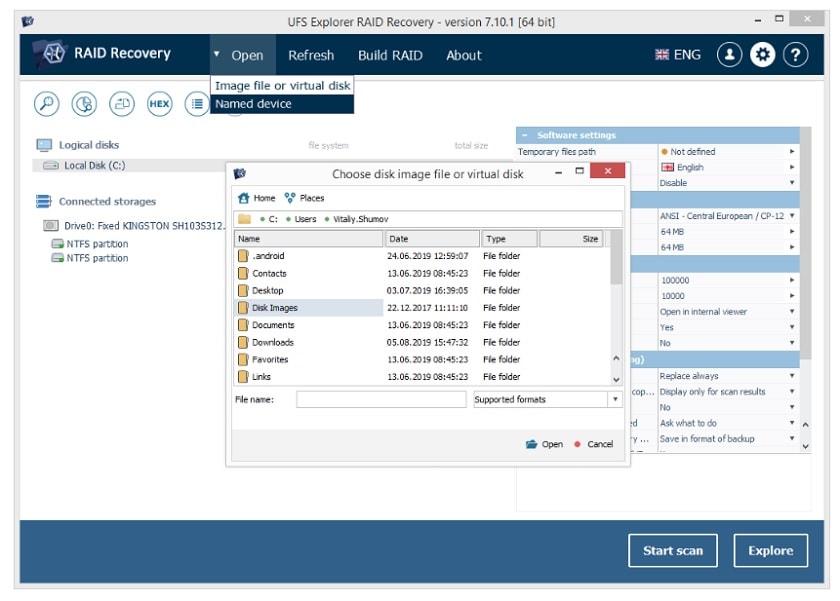The width and height of the screenshot is (840, 601).
Task: Open the Replace always dropdown
Action: (x=792, y=375)
